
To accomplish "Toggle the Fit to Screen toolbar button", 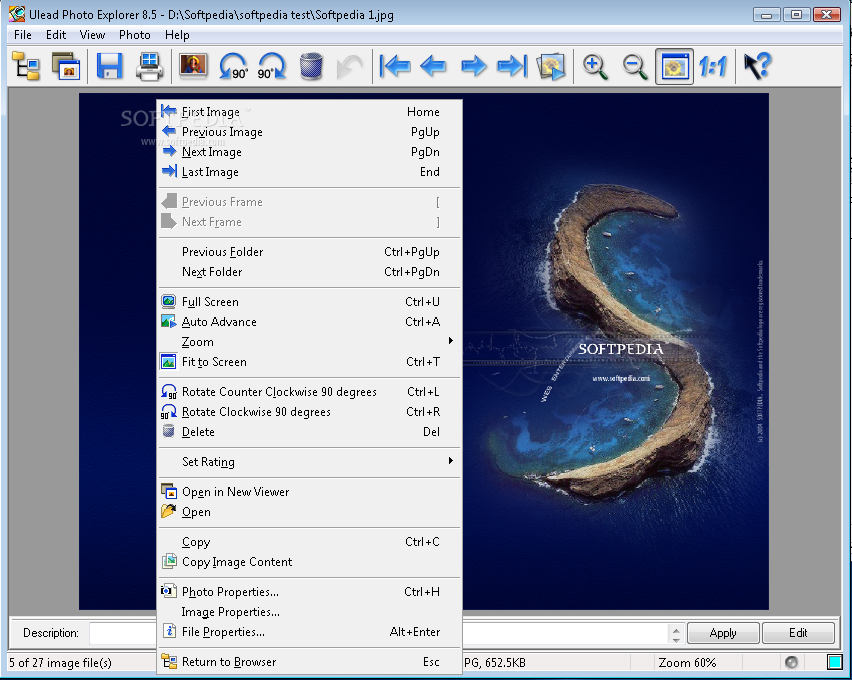I will point(674,66).
